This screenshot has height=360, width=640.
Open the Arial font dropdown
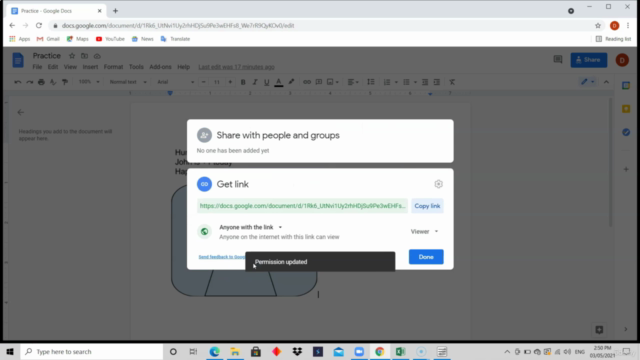click(x=176, y=82)
